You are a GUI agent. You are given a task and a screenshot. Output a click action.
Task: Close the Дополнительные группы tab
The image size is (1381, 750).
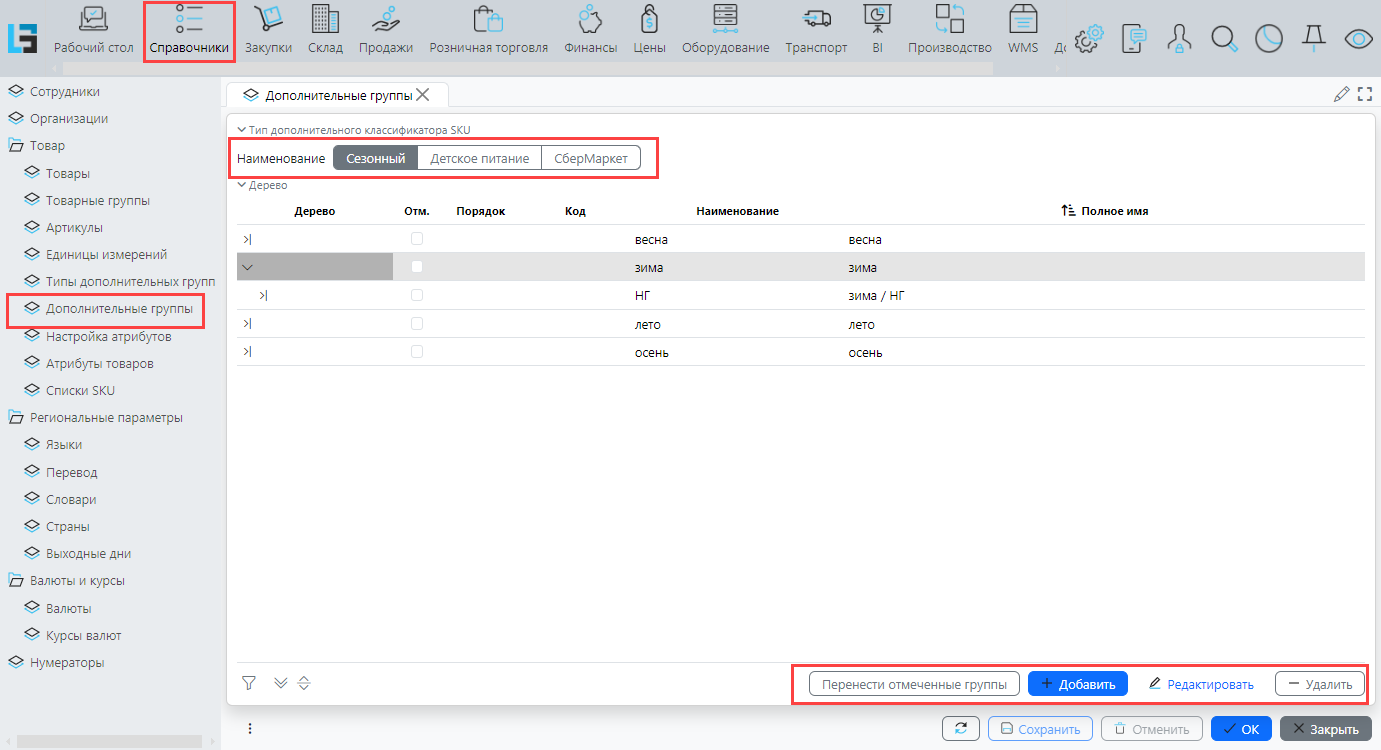[423, 94]
